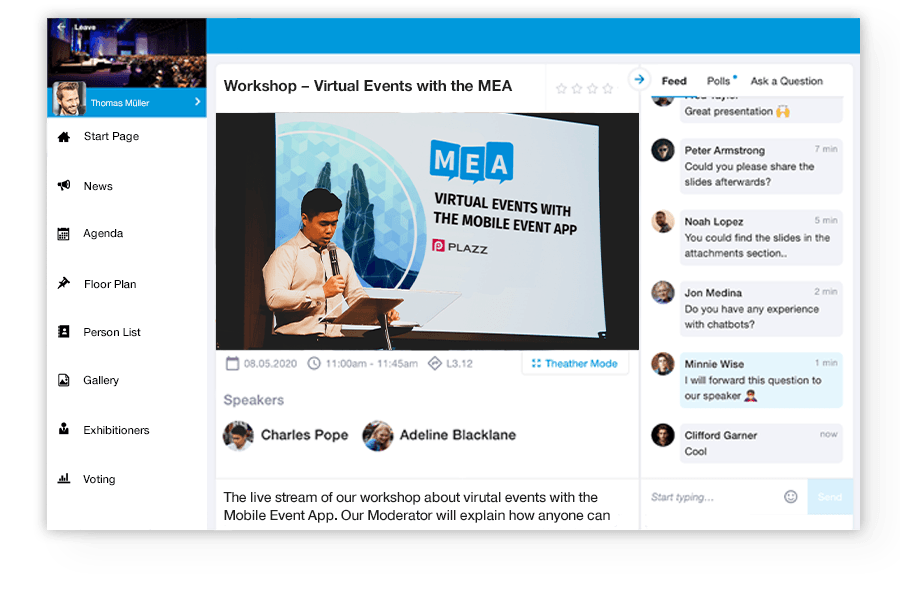
Task: Click Peter Armstrong's chat avatar
Action: 663,150
